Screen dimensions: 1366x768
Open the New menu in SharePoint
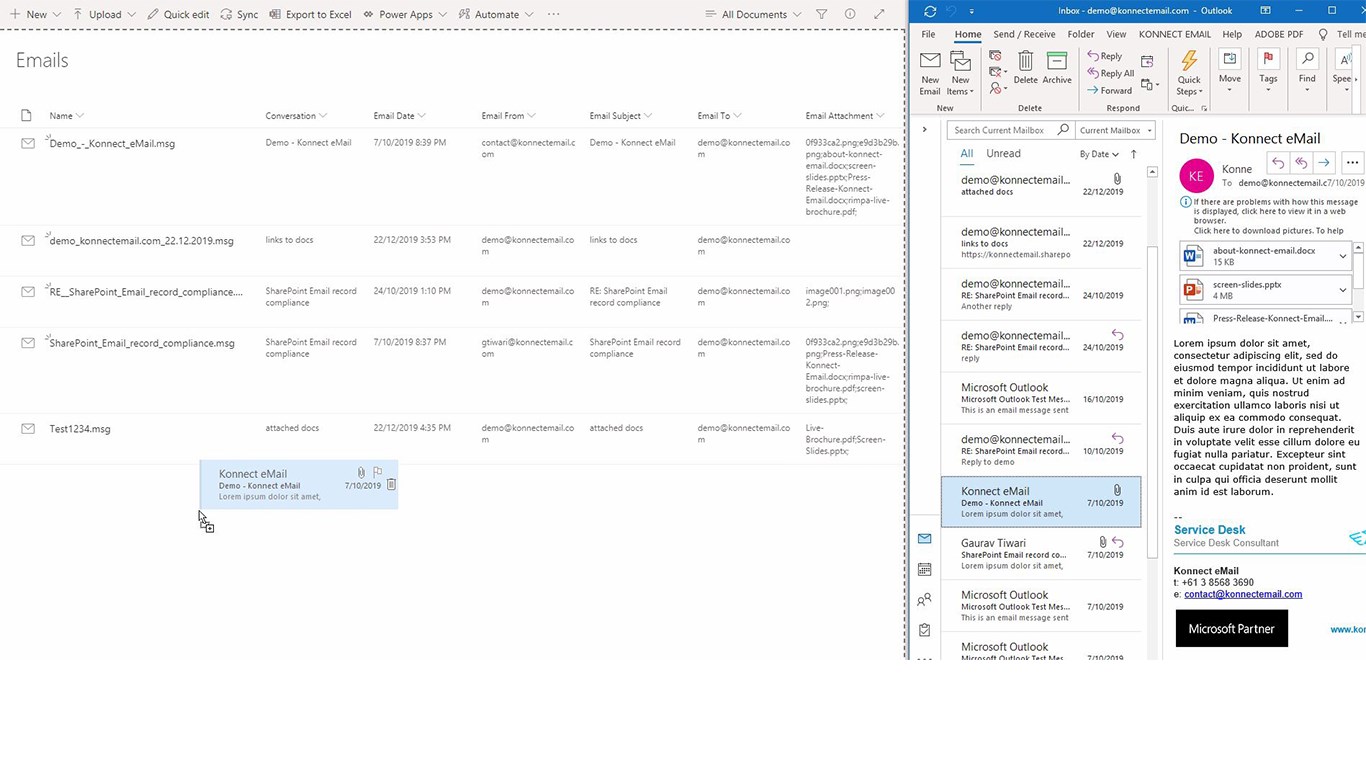tap(35, 14)
